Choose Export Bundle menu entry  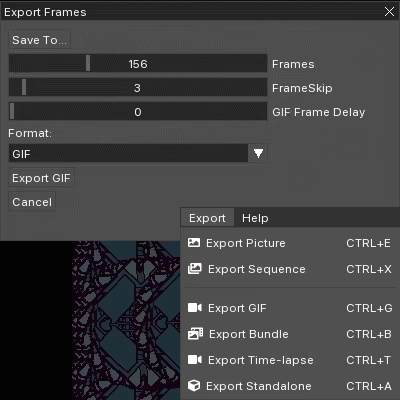[290, 334]
